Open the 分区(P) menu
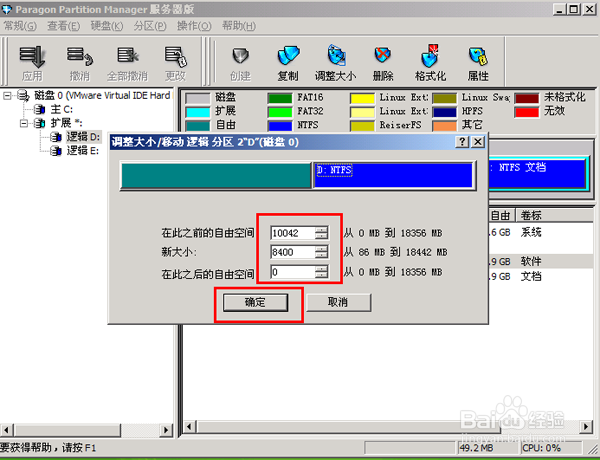 click(x=150, y=26)
